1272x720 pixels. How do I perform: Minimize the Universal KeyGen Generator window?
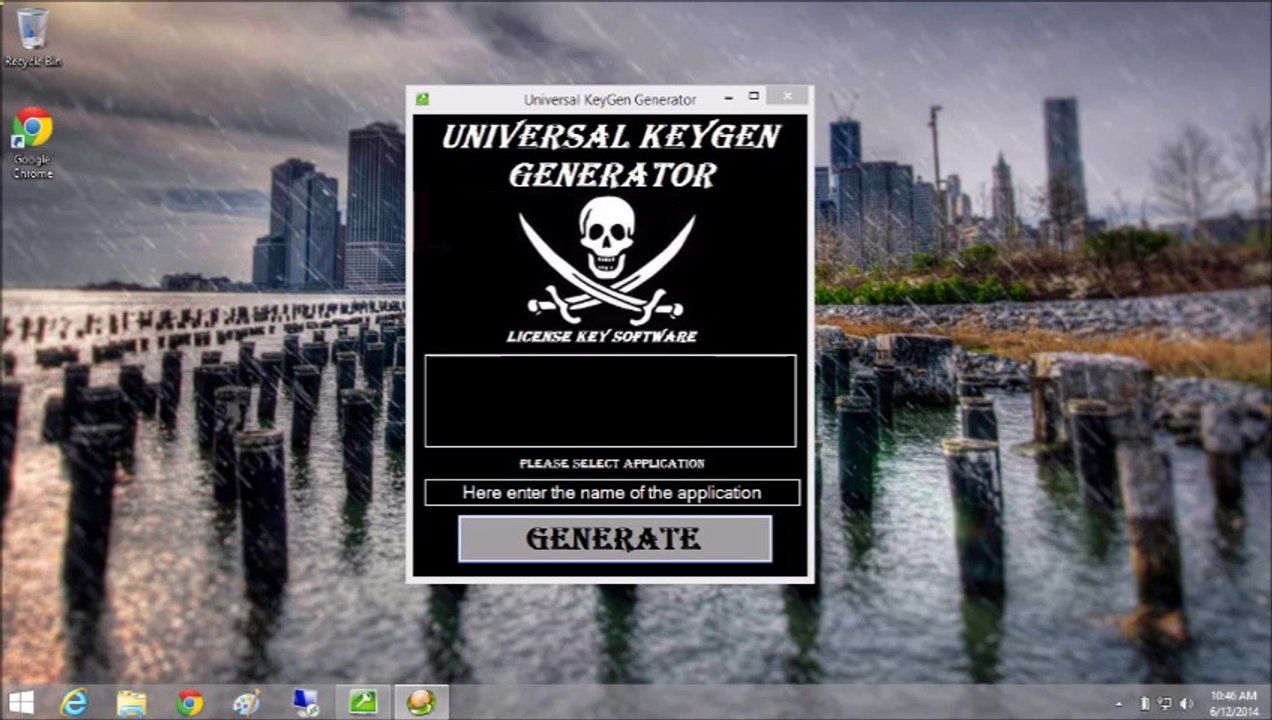pyautogui.click(x=728, y=98)
